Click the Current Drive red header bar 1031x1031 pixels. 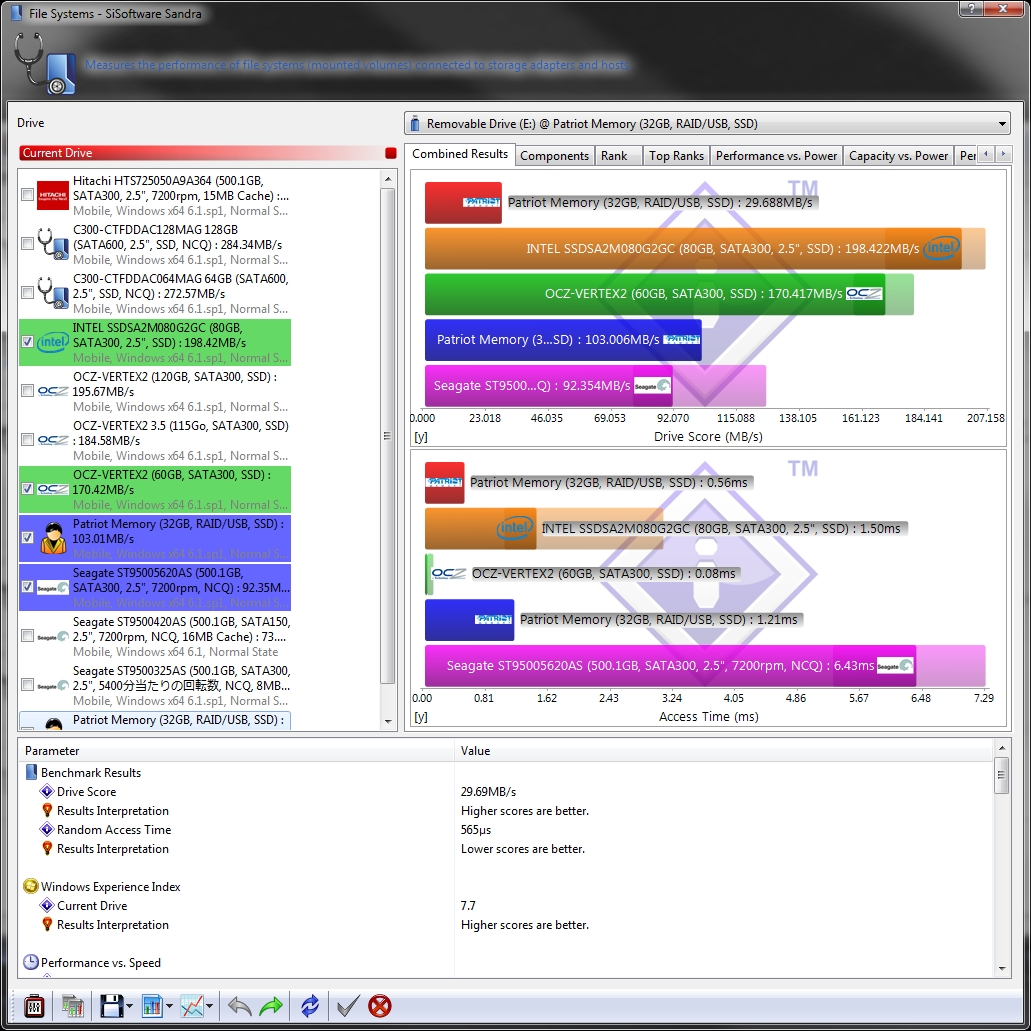click(208, 153)
